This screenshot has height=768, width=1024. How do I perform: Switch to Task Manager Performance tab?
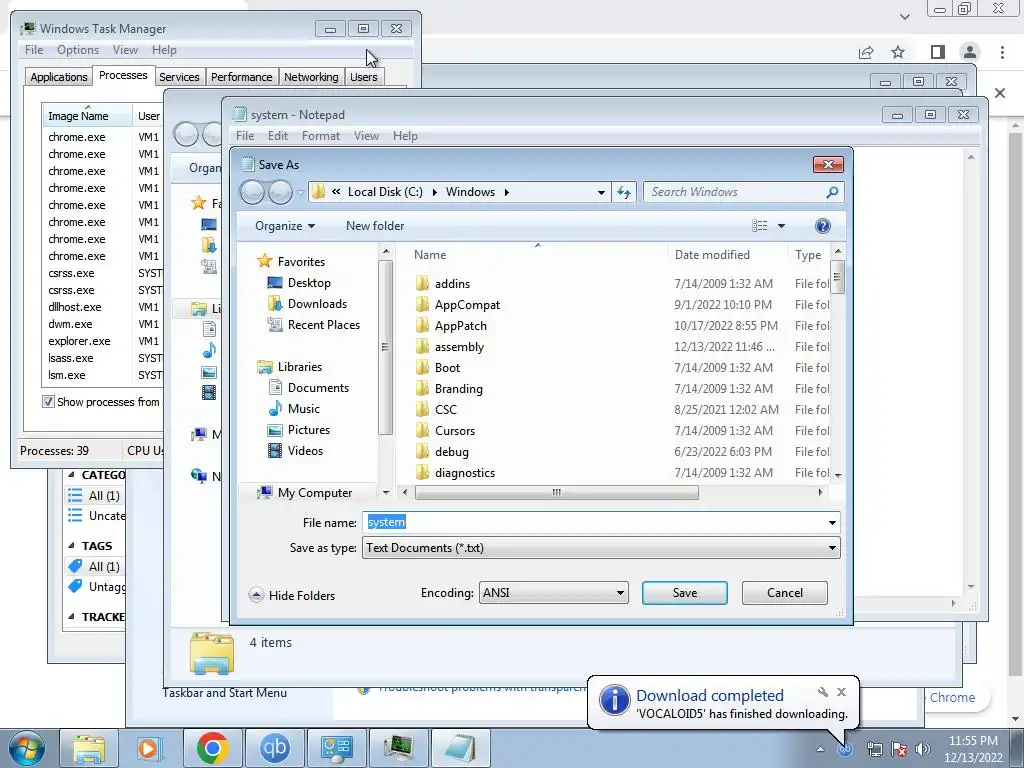pyautogui.click(x=242, y=77)
